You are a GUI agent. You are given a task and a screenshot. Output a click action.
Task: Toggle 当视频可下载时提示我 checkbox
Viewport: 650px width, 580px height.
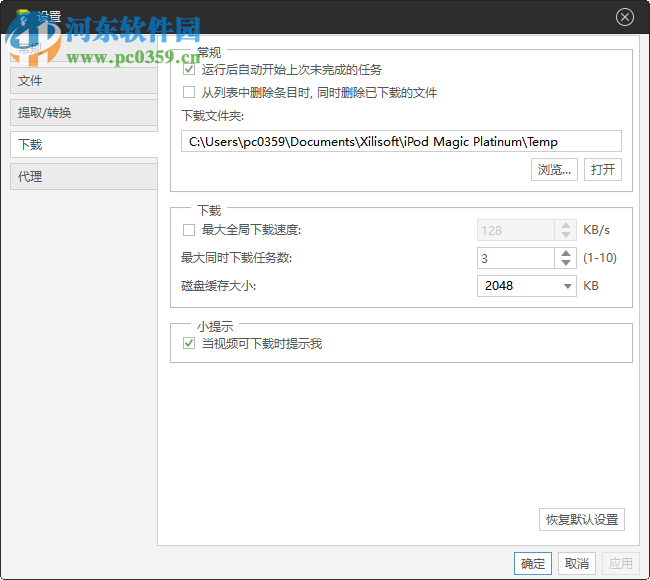click(189, 343)
